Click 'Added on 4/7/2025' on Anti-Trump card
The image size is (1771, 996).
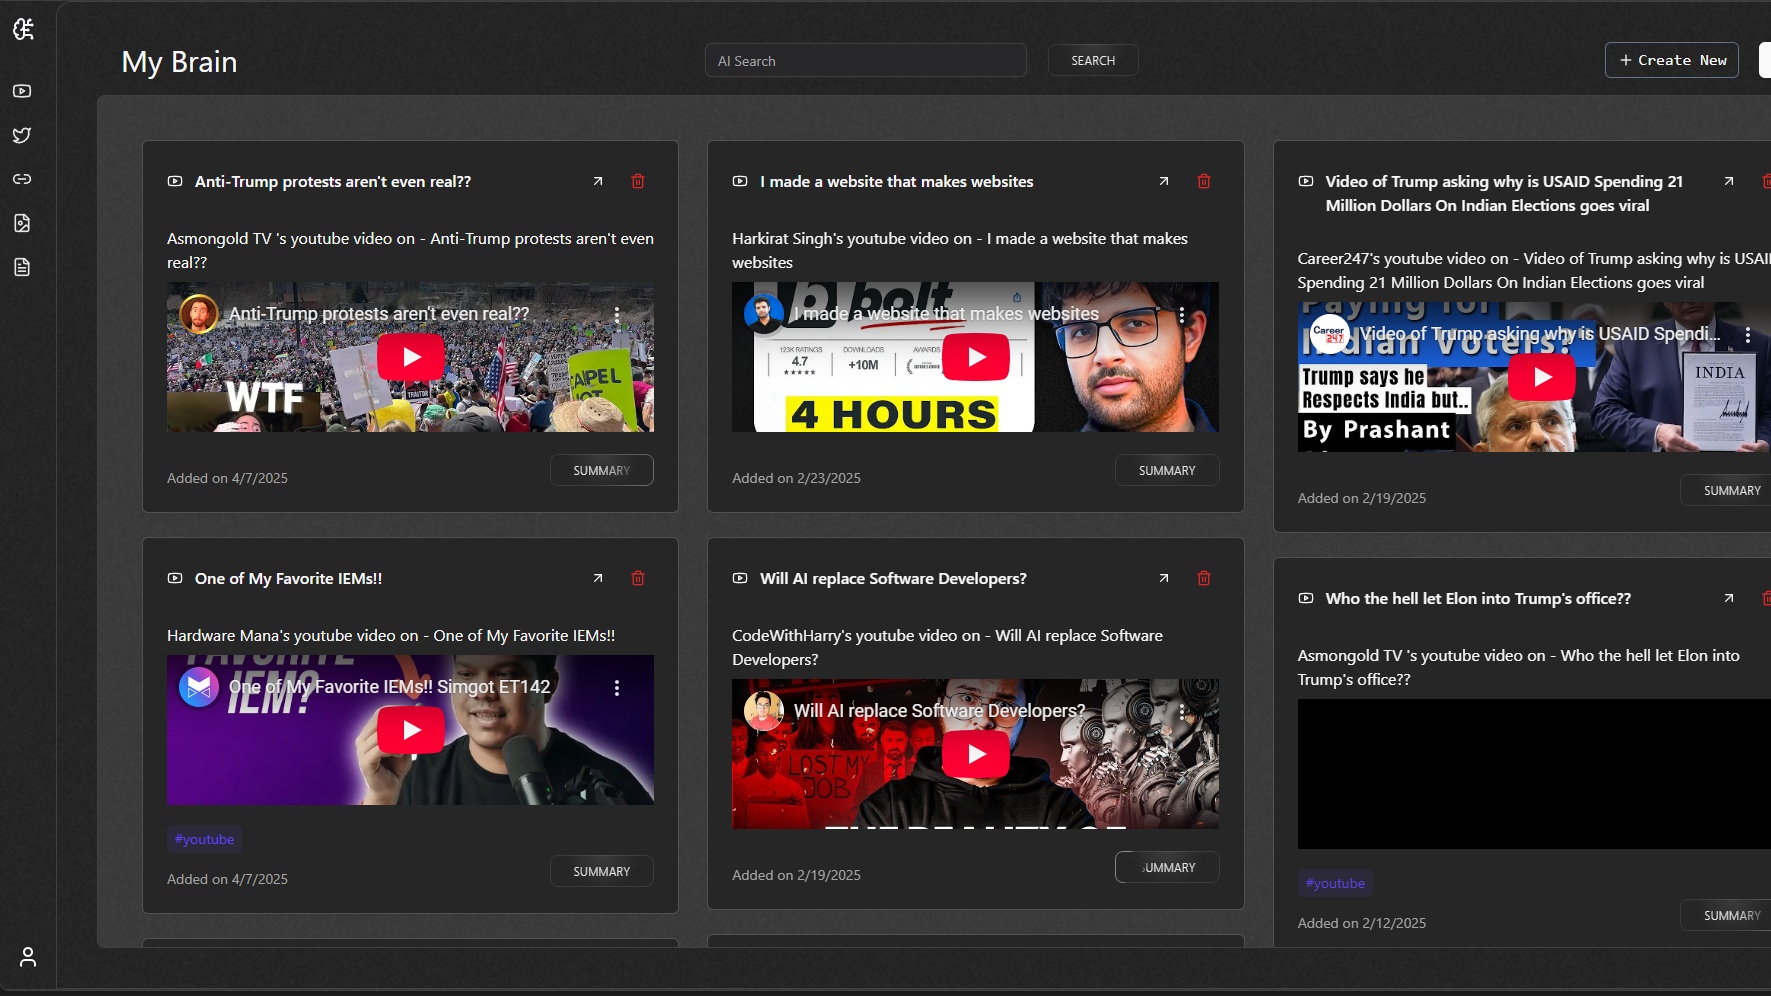click(227, 478)
